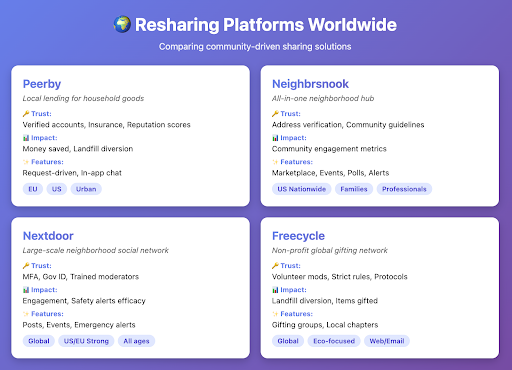
Task: Click the Impact label on the Freecycle card
Action: click(293, 290)
